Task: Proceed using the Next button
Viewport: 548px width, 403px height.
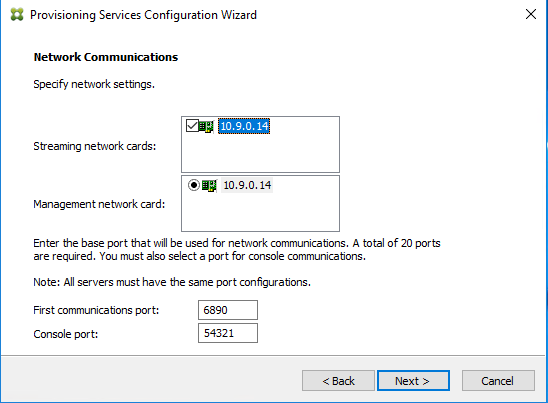Action: pos(413,381)
